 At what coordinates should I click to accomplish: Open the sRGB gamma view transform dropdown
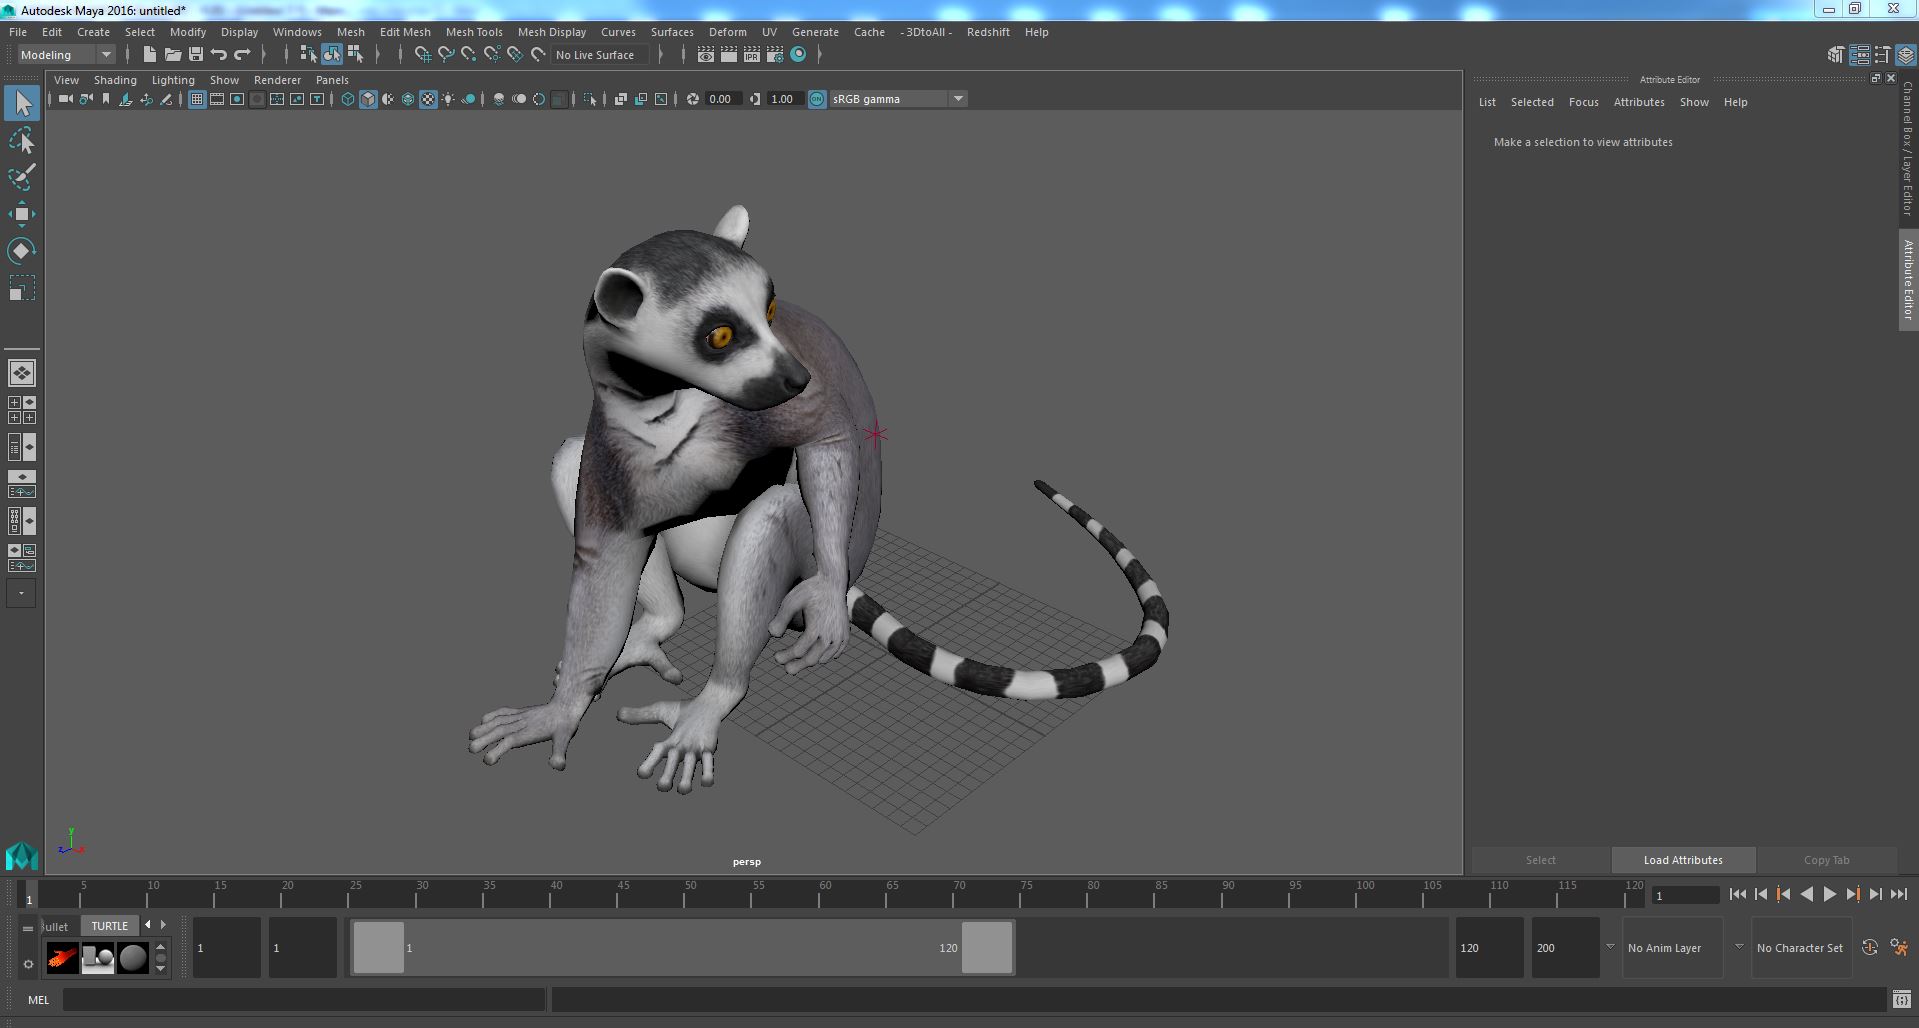tap(898, 99)
